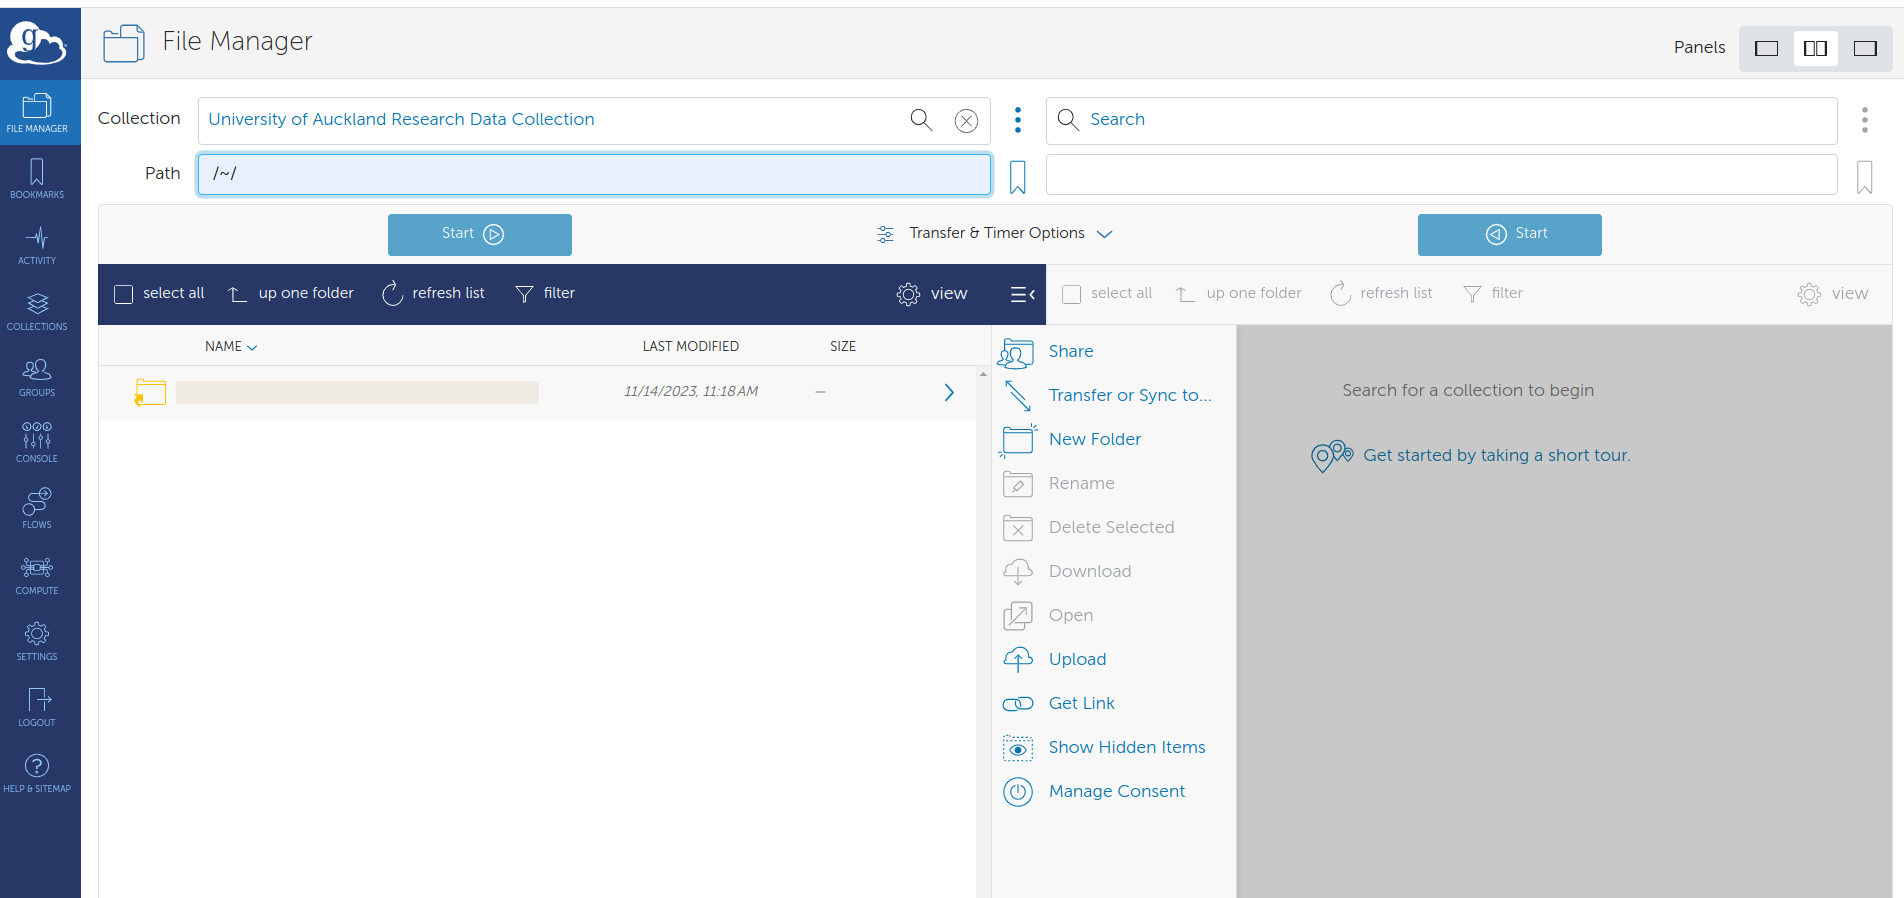Open Groups in the sidebar
The width and height of the screenshot is (1904, 898).
point(37,377)
